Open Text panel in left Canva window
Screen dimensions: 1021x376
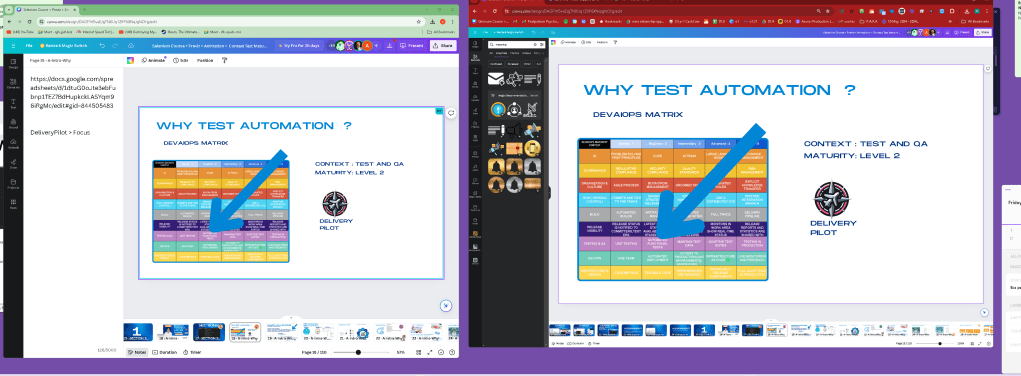coord(13,104)
